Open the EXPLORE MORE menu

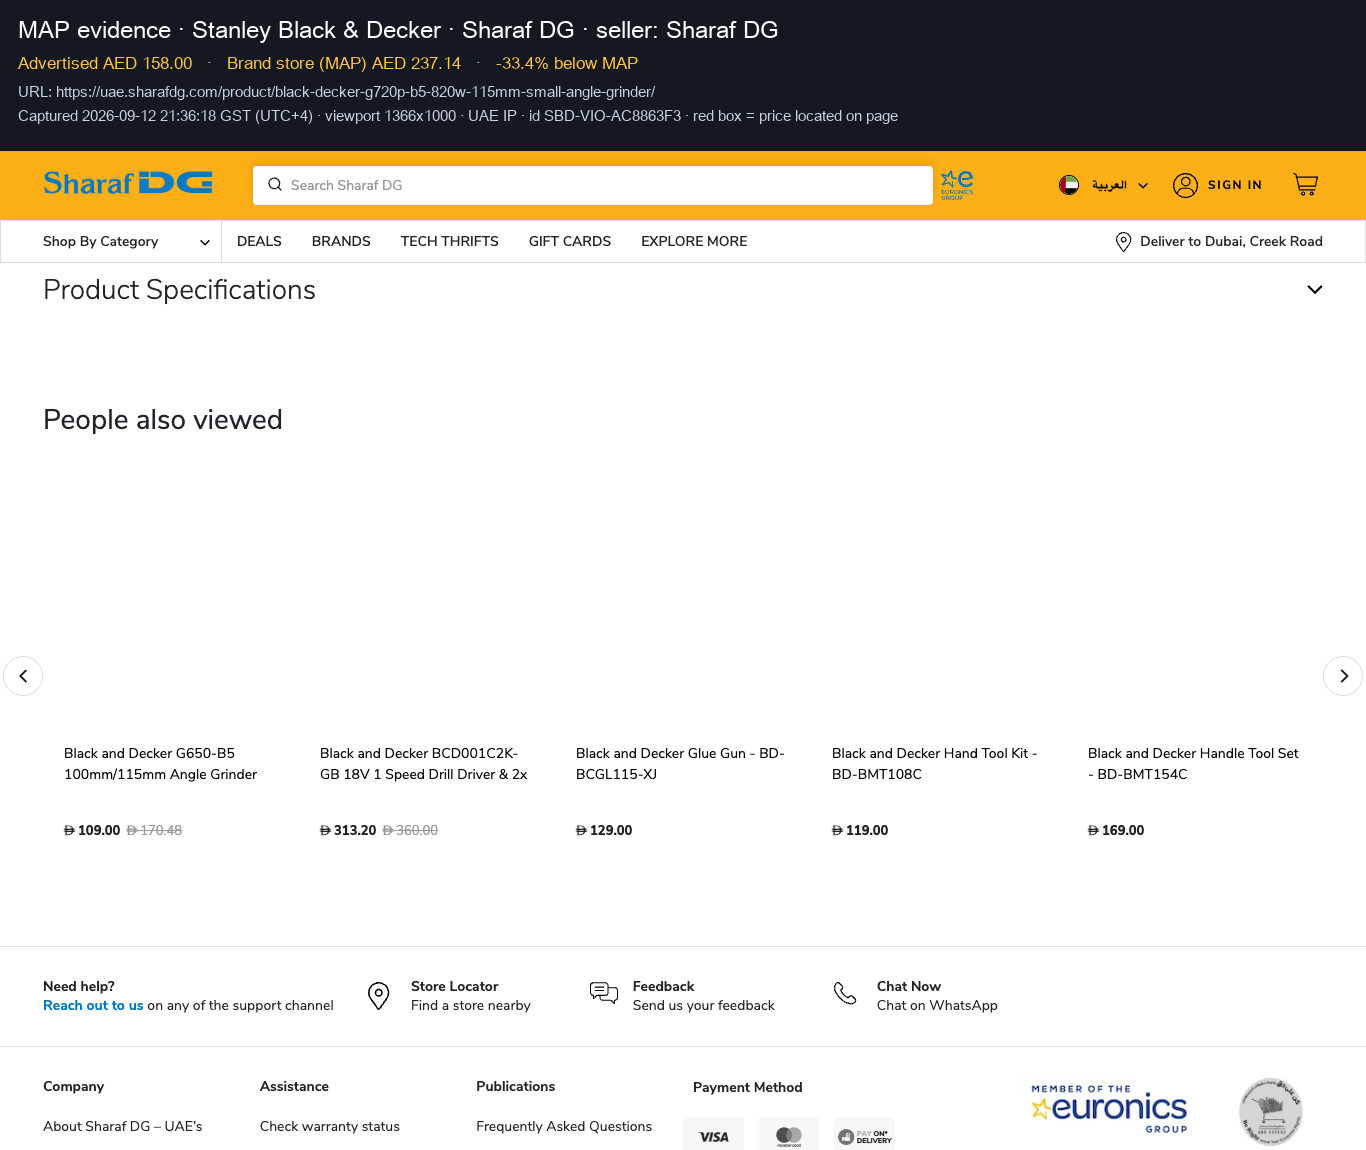(x=694, y=242)
